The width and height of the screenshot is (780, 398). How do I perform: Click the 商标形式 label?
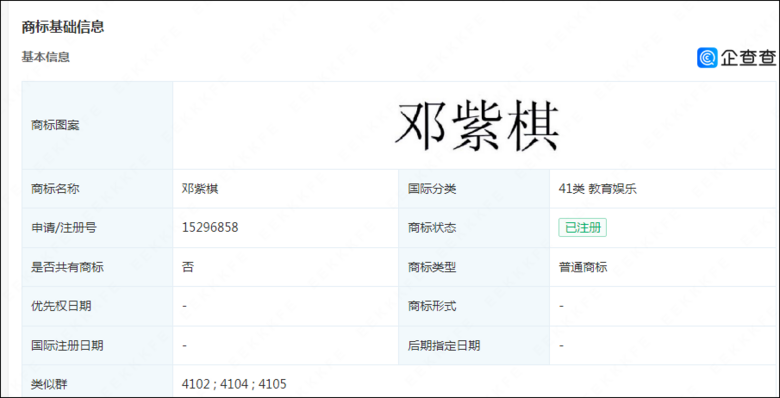[432, 306]
